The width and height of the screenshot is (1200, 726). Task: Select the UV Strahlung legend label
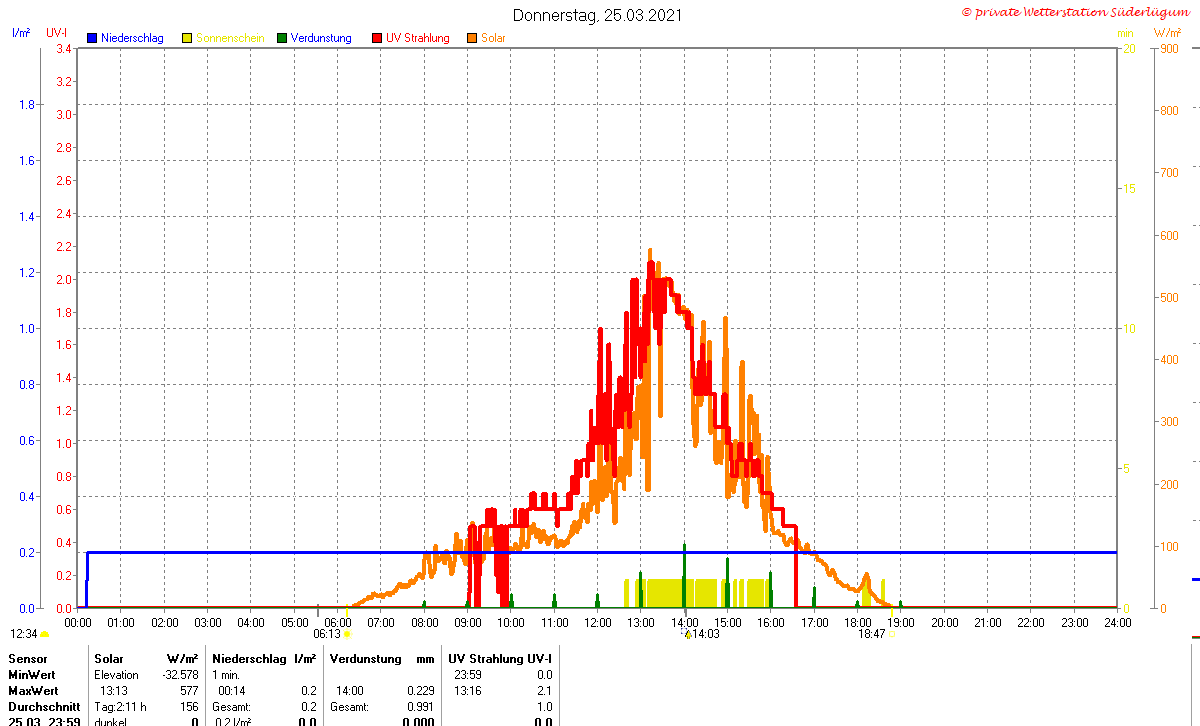tap(418, 38)
